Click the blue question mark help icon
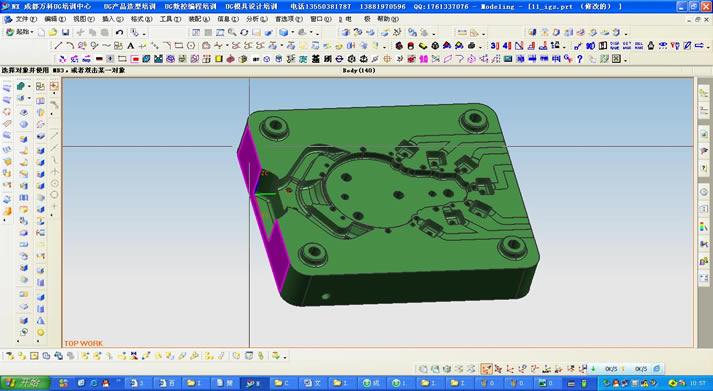The width and height of the screenshot is (713, 391). [580, 59]
